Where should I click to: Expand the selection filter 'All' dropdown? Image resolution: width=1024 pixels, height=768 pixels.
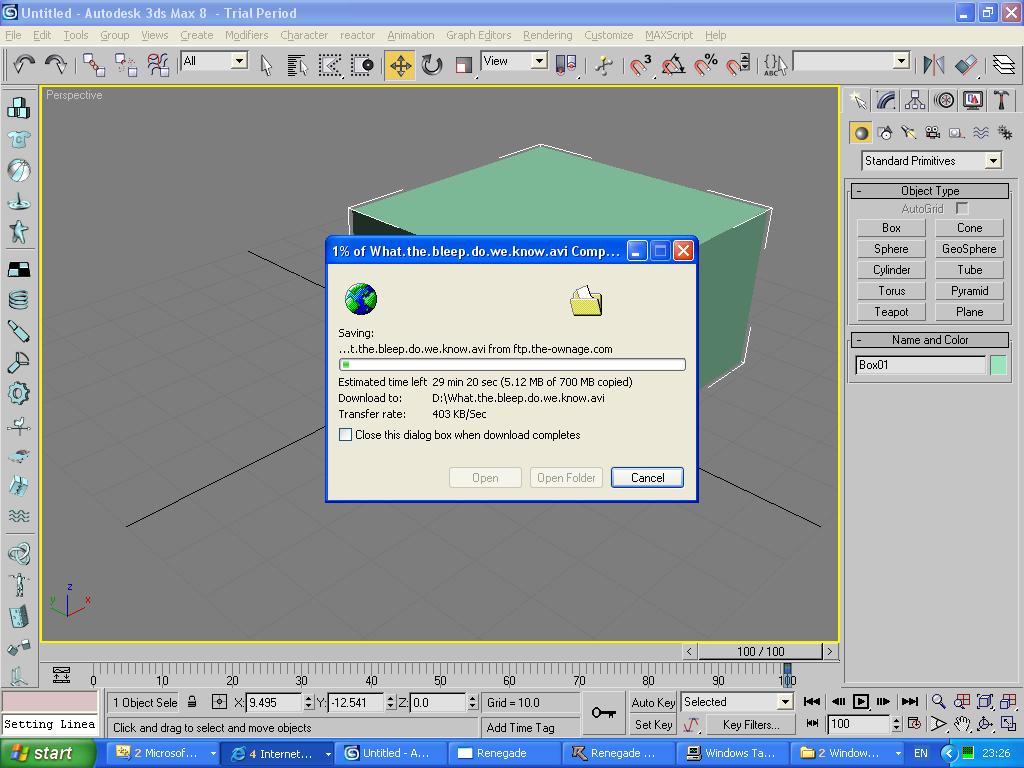[239, 61]
